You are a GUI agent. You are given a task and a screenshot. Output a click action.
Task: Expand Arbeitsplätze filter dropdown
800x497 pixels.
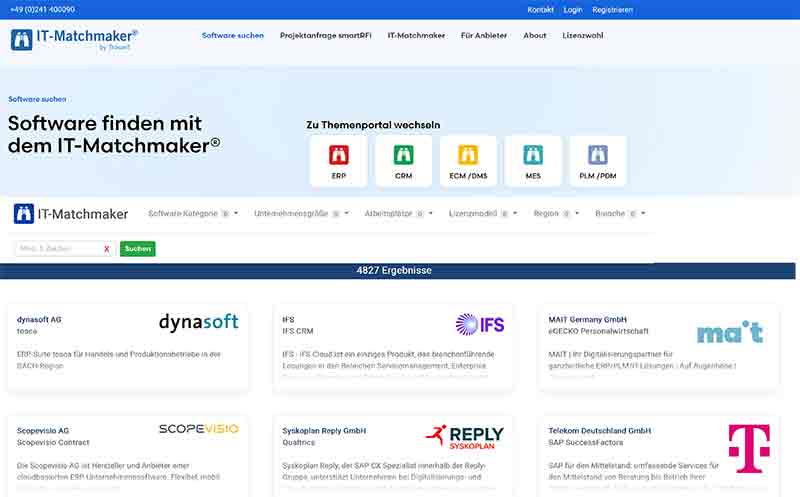(x=398, y=213)
